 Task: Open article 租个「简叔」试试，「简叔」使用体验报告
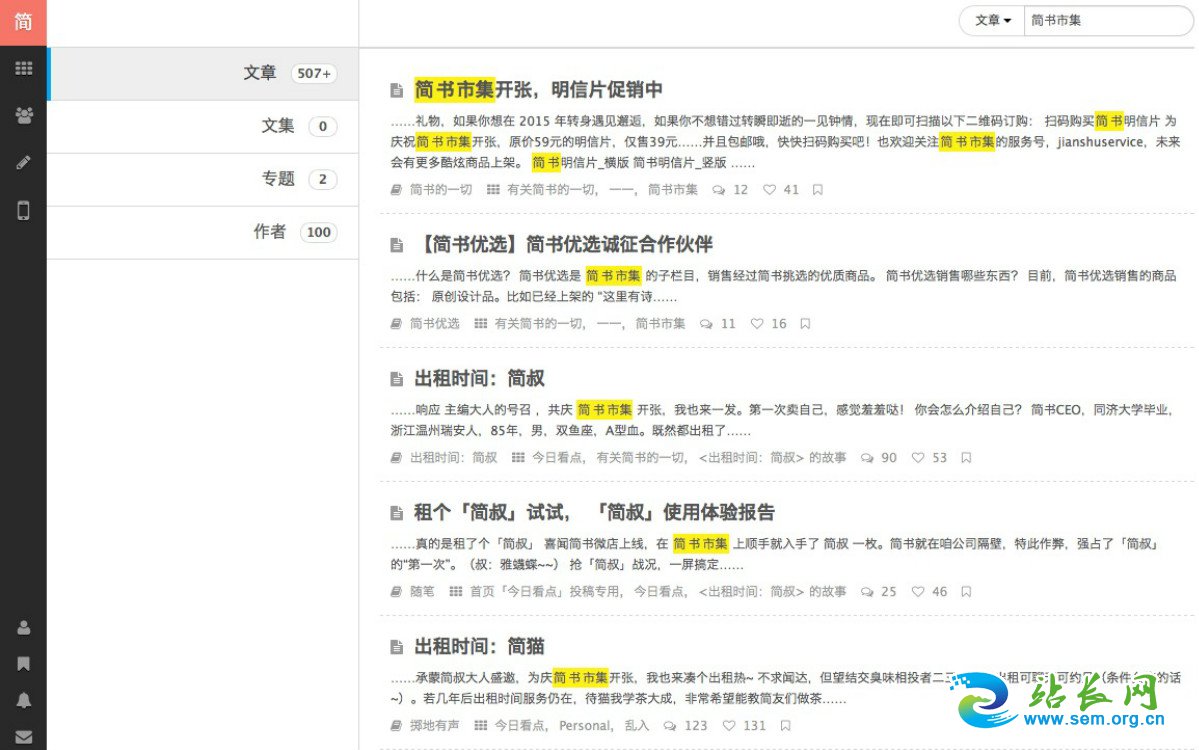tap(594, 512)
